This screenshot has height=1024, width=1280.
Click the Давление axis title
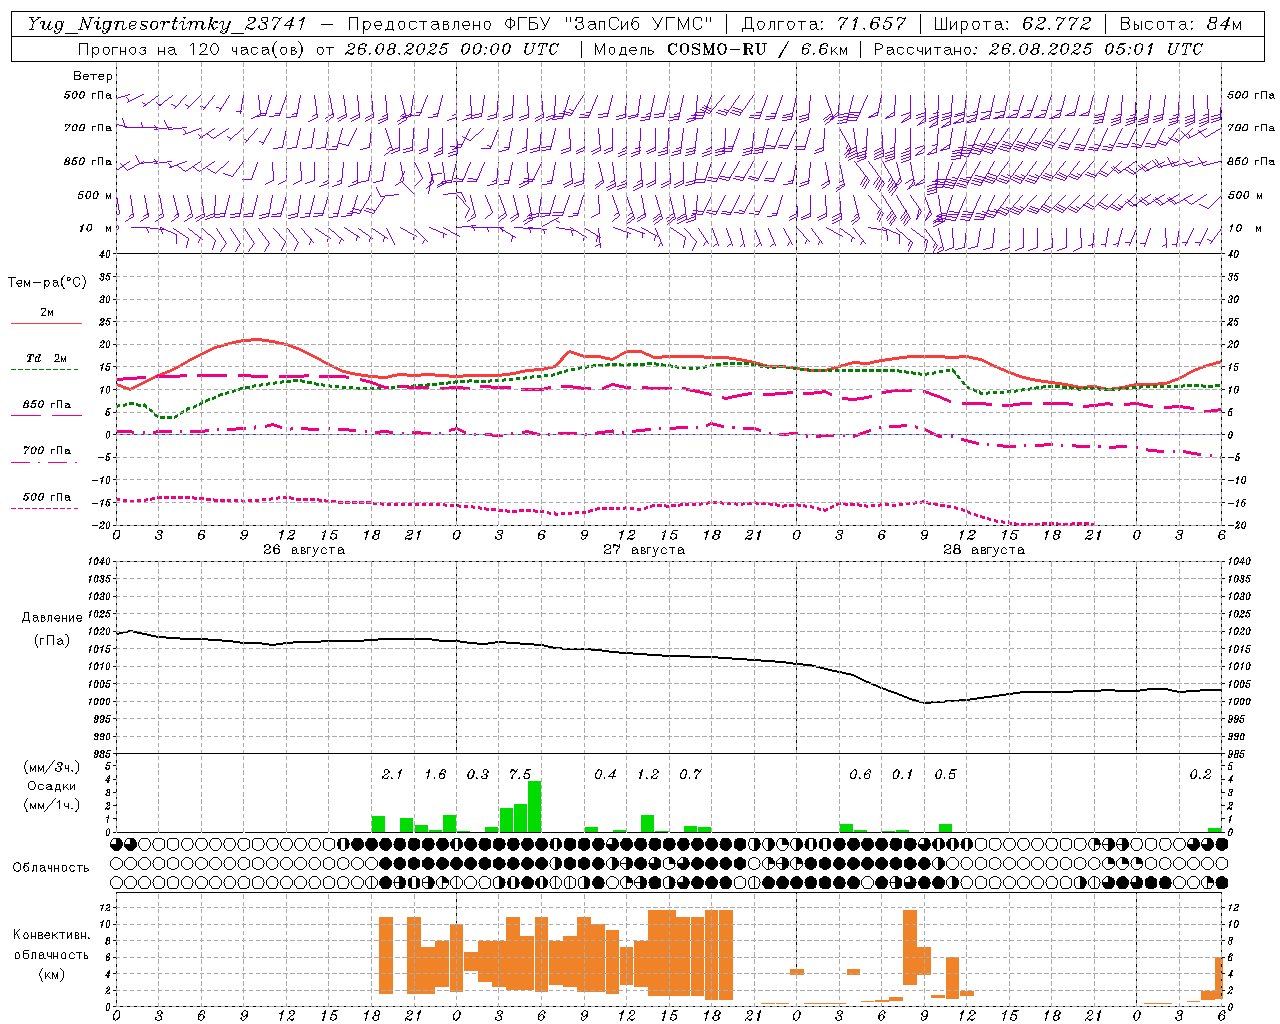click(x=52, y=618)
